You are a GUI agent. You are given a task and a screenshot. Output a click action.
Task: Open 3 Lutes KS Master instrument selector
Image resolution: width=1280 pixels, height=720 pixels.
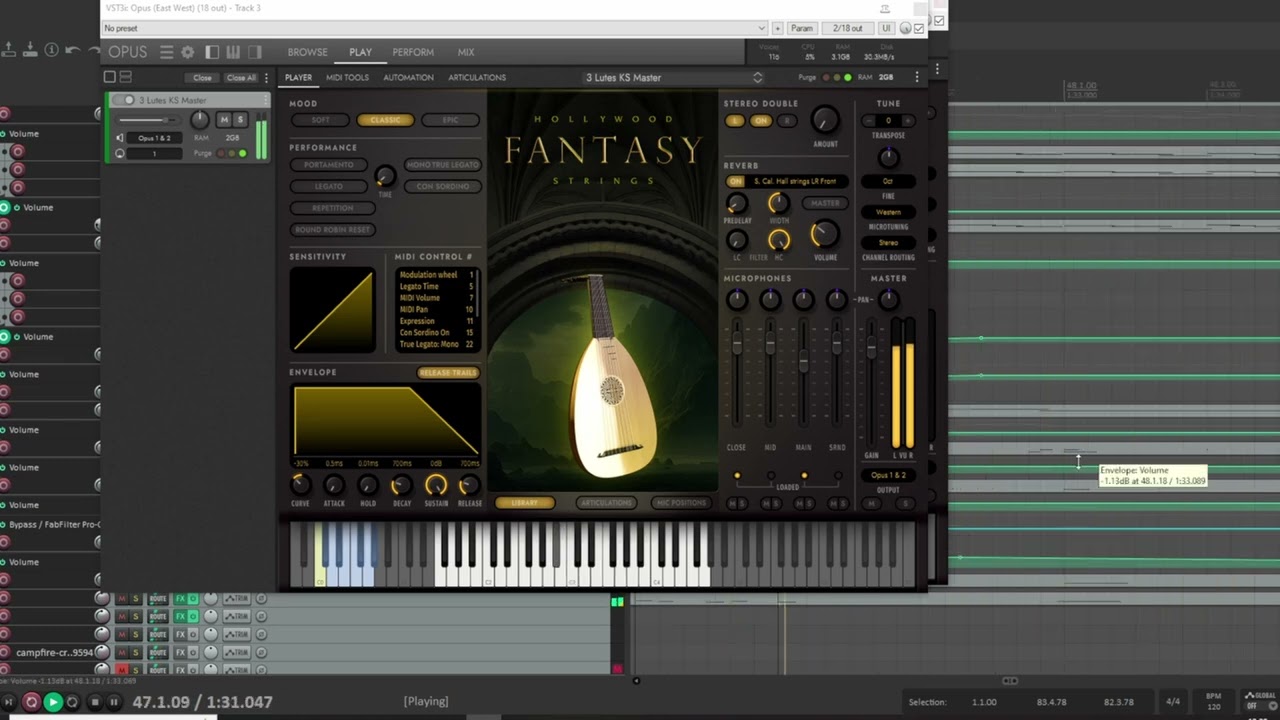(x=675, y=77)
